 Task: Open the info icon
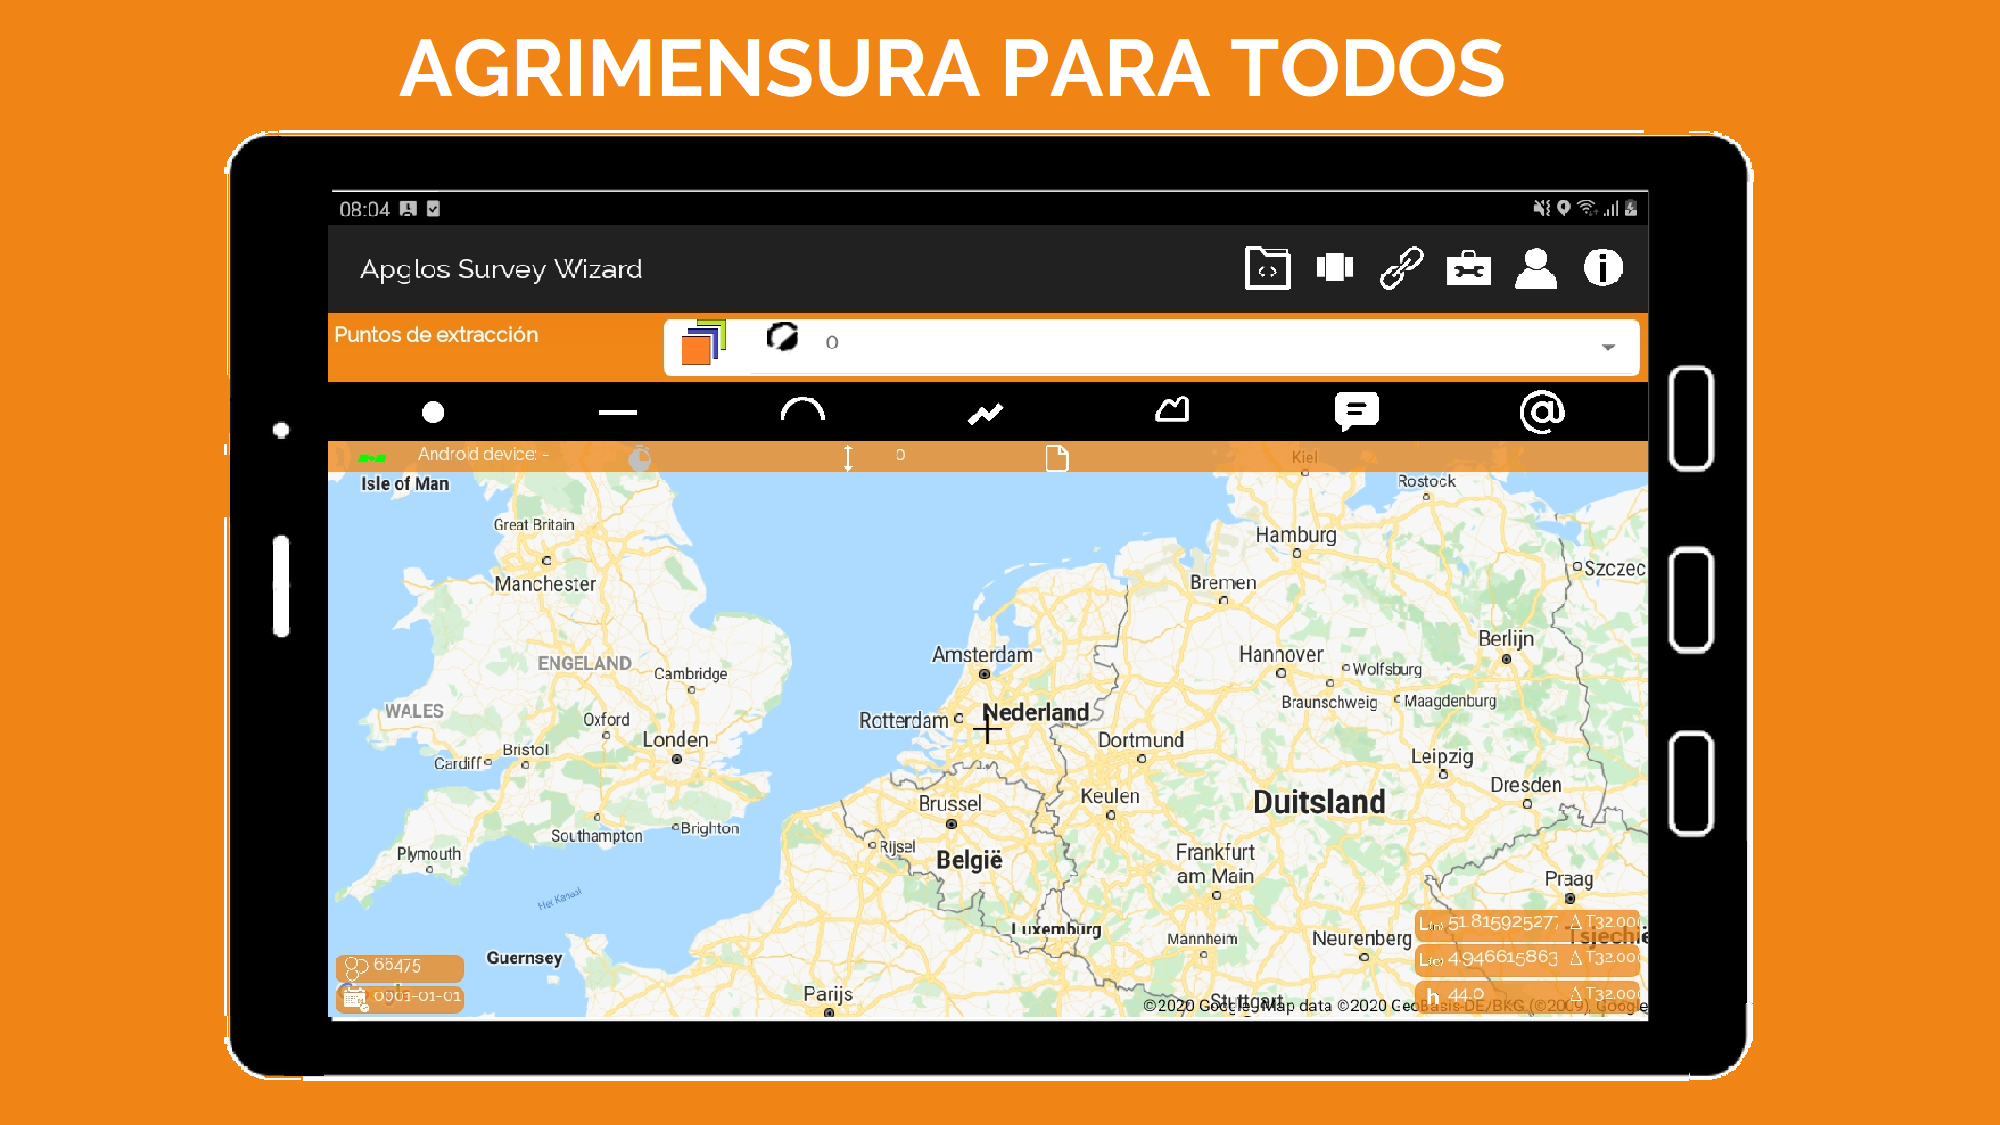[x=1603, y=267]
